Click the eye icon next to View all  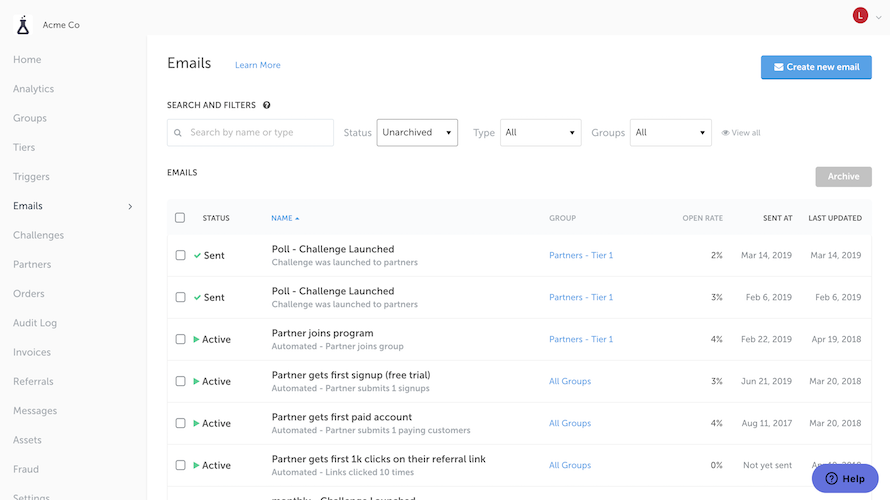pyautogui.click(x=725, y=133)
